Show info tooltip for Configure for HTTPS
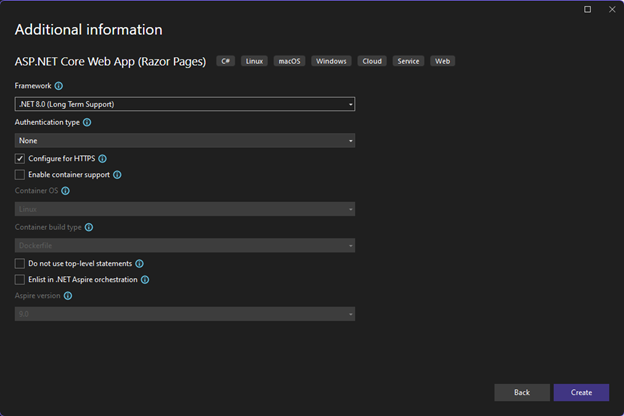Image resolution: width=624 pixels, height=416 pixels. [102, 159]
